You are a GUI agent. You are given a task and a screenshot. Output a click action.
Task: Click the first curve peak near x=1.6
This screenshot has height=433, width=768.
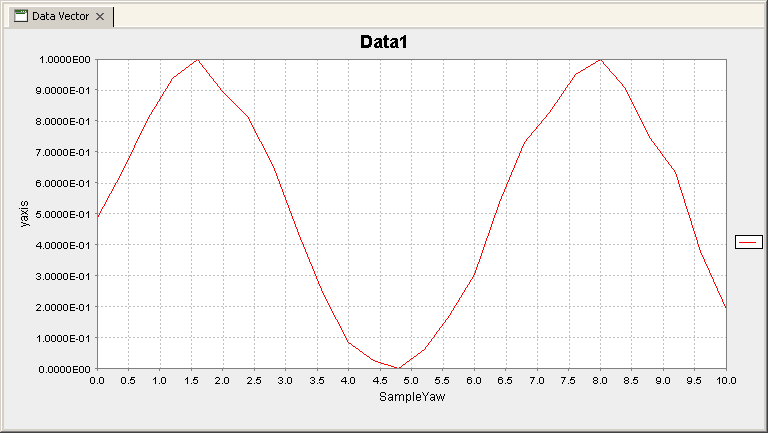[x=198, y=60]
